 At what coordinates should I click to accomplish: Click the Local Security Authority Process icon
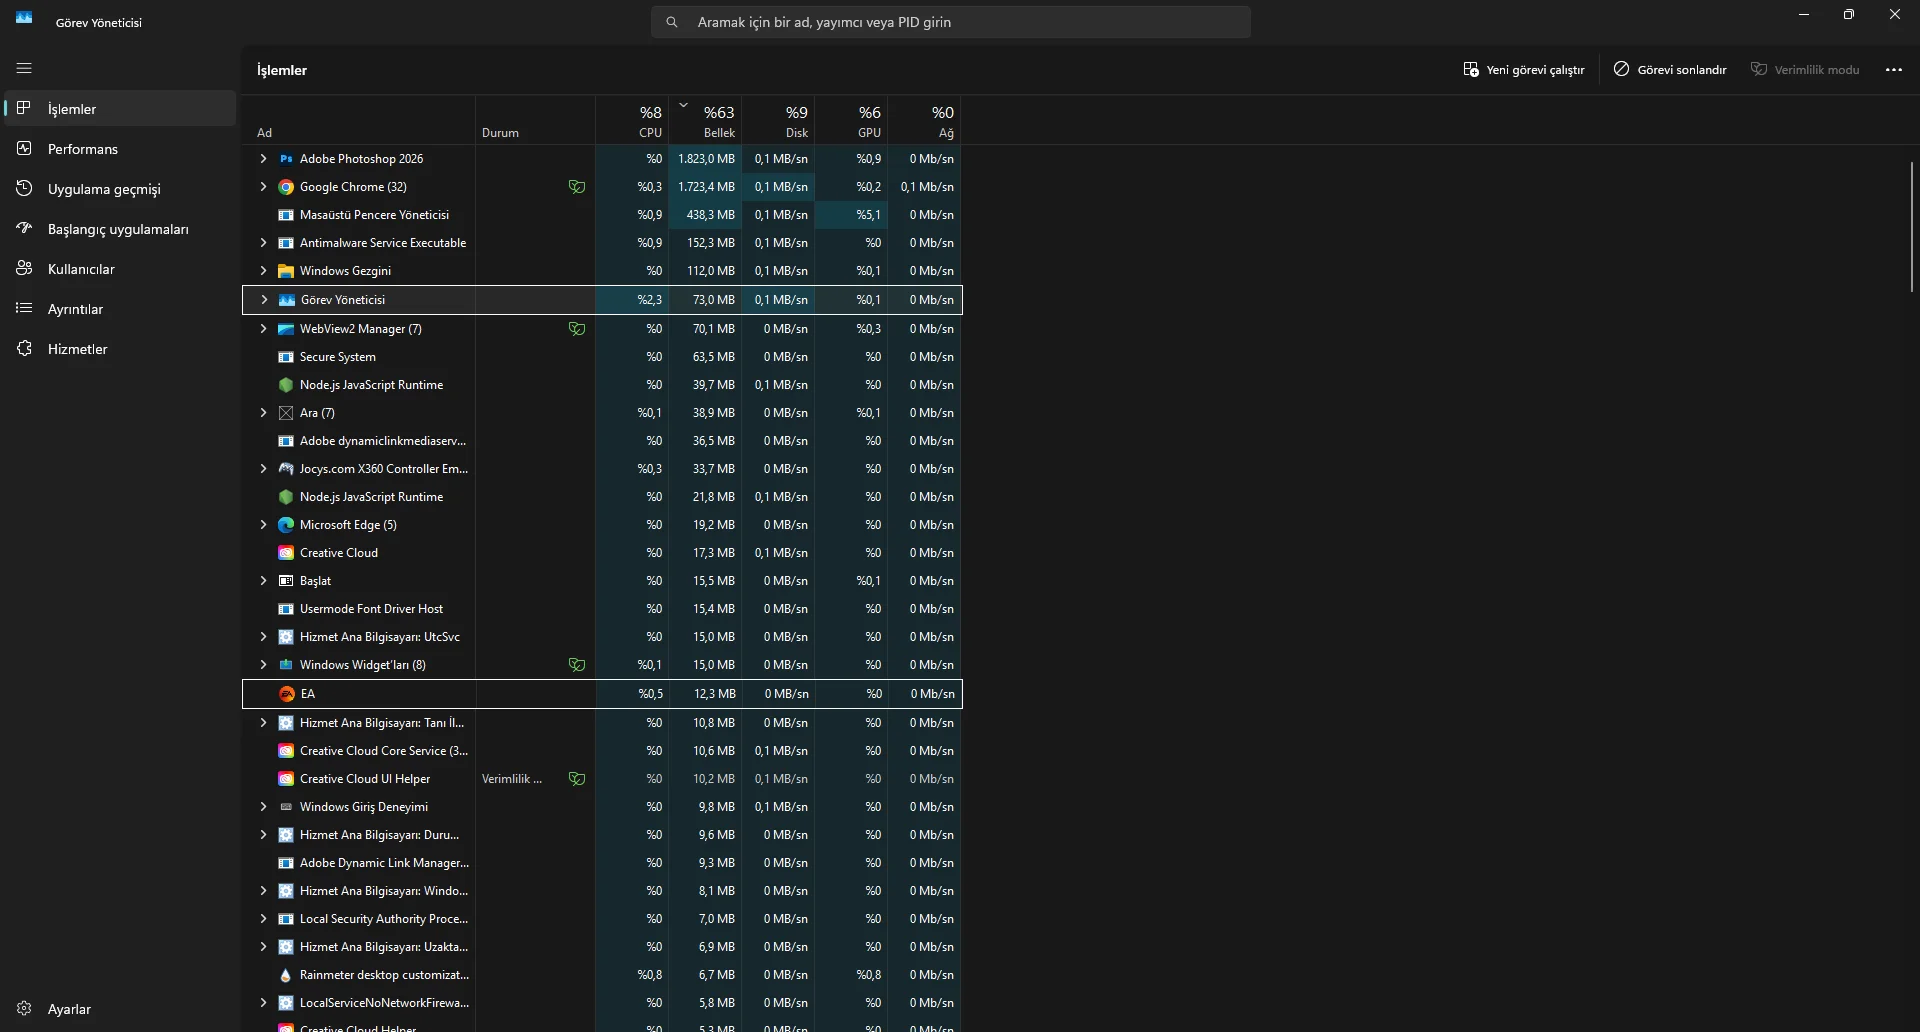click(286, 919)
